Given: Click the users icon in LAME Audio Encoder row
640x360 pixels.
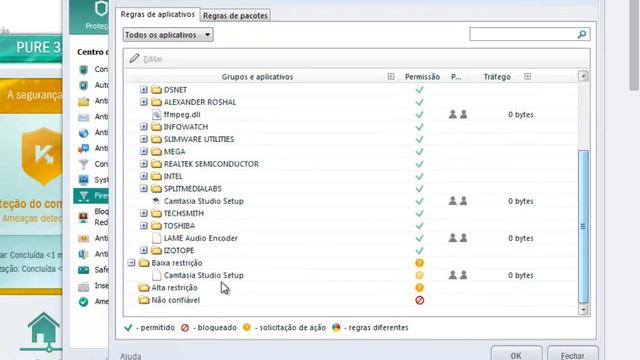Looking at the screenshot, I should coord(458,238).
